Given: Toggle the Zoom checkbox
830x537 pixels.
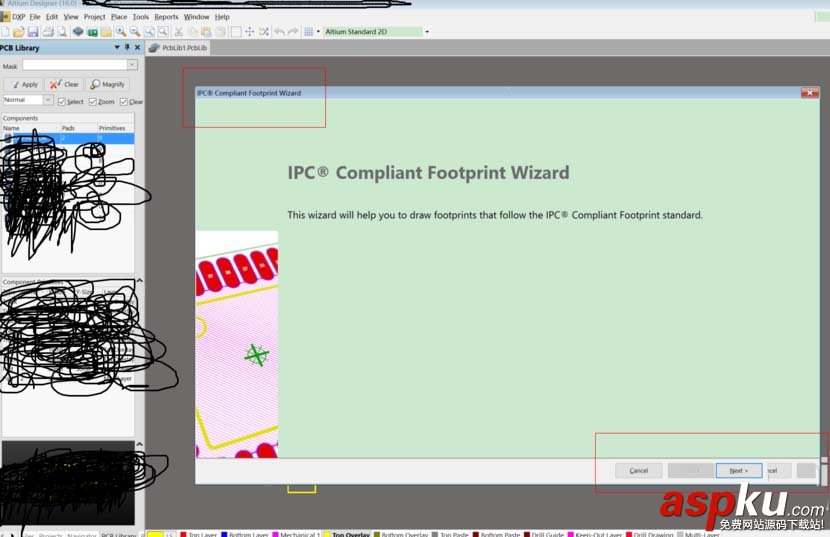Looking at the screenshot, I should (x=93, y=102).
